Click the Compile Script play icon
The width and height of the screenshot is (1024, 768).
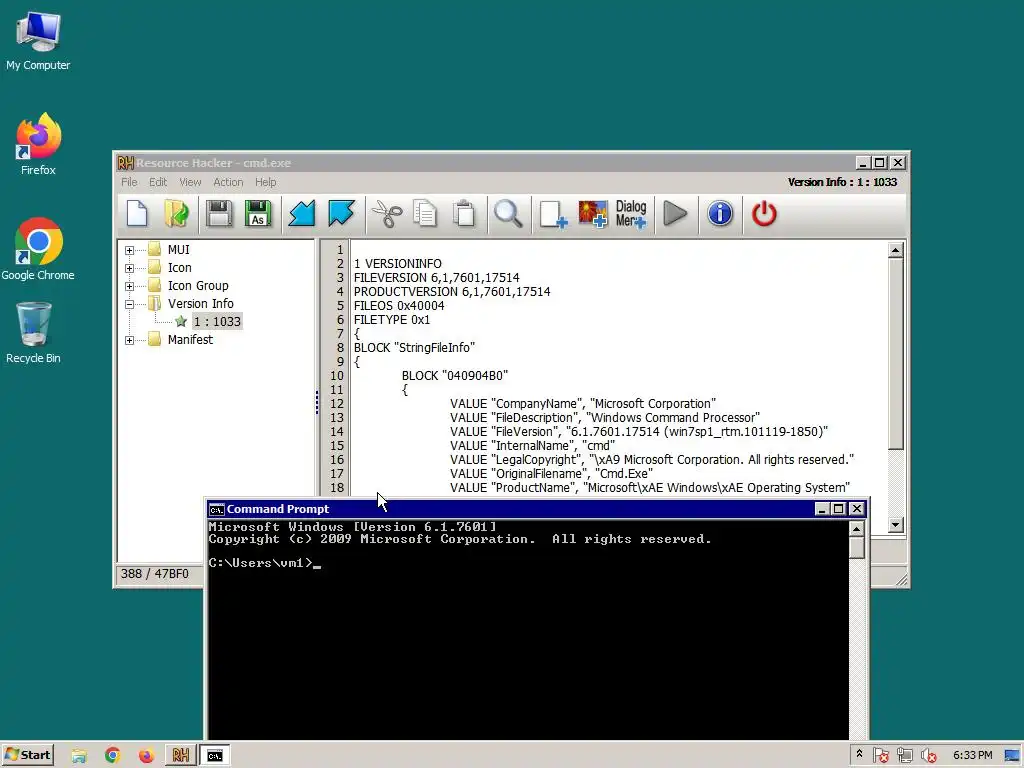point(675,214)
